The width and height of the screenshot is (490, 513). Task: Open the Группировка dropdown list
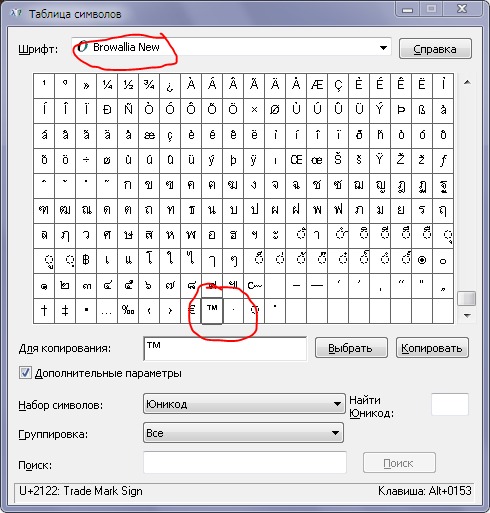point(243,433)
